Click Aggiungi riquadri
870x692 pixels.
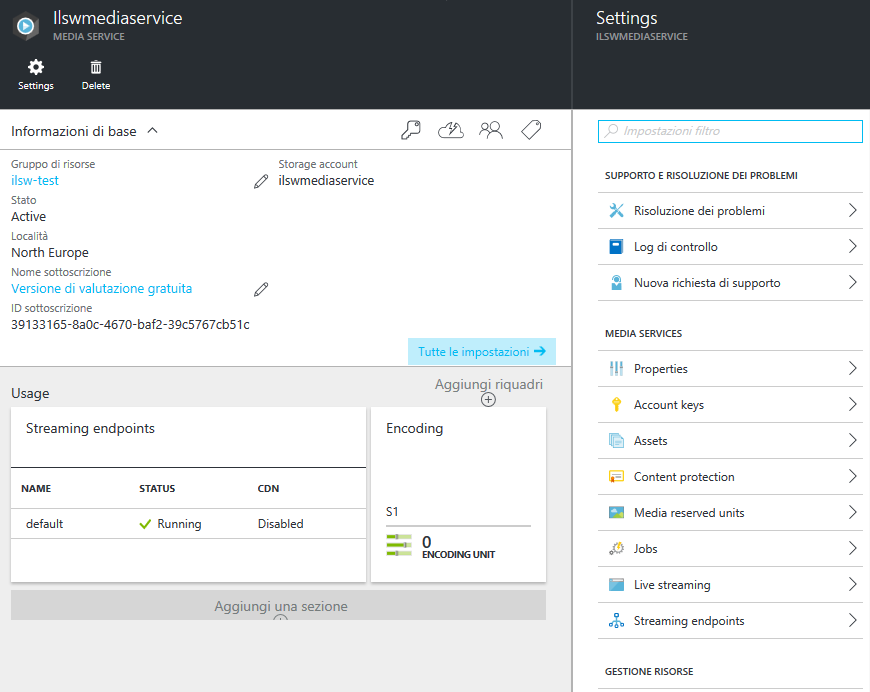[488, 384]
